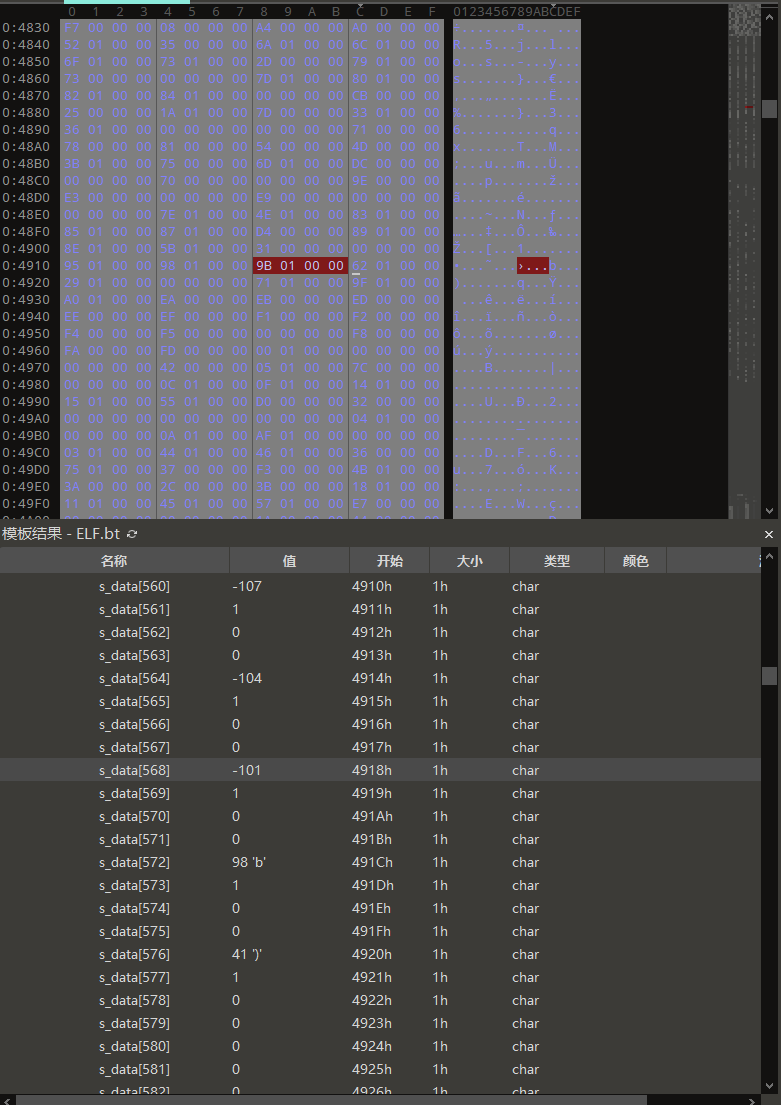Select the s_data[560] row
The height and width of the screenshot is (1105, 781).
pyautogui.click(x=134, y=586)
